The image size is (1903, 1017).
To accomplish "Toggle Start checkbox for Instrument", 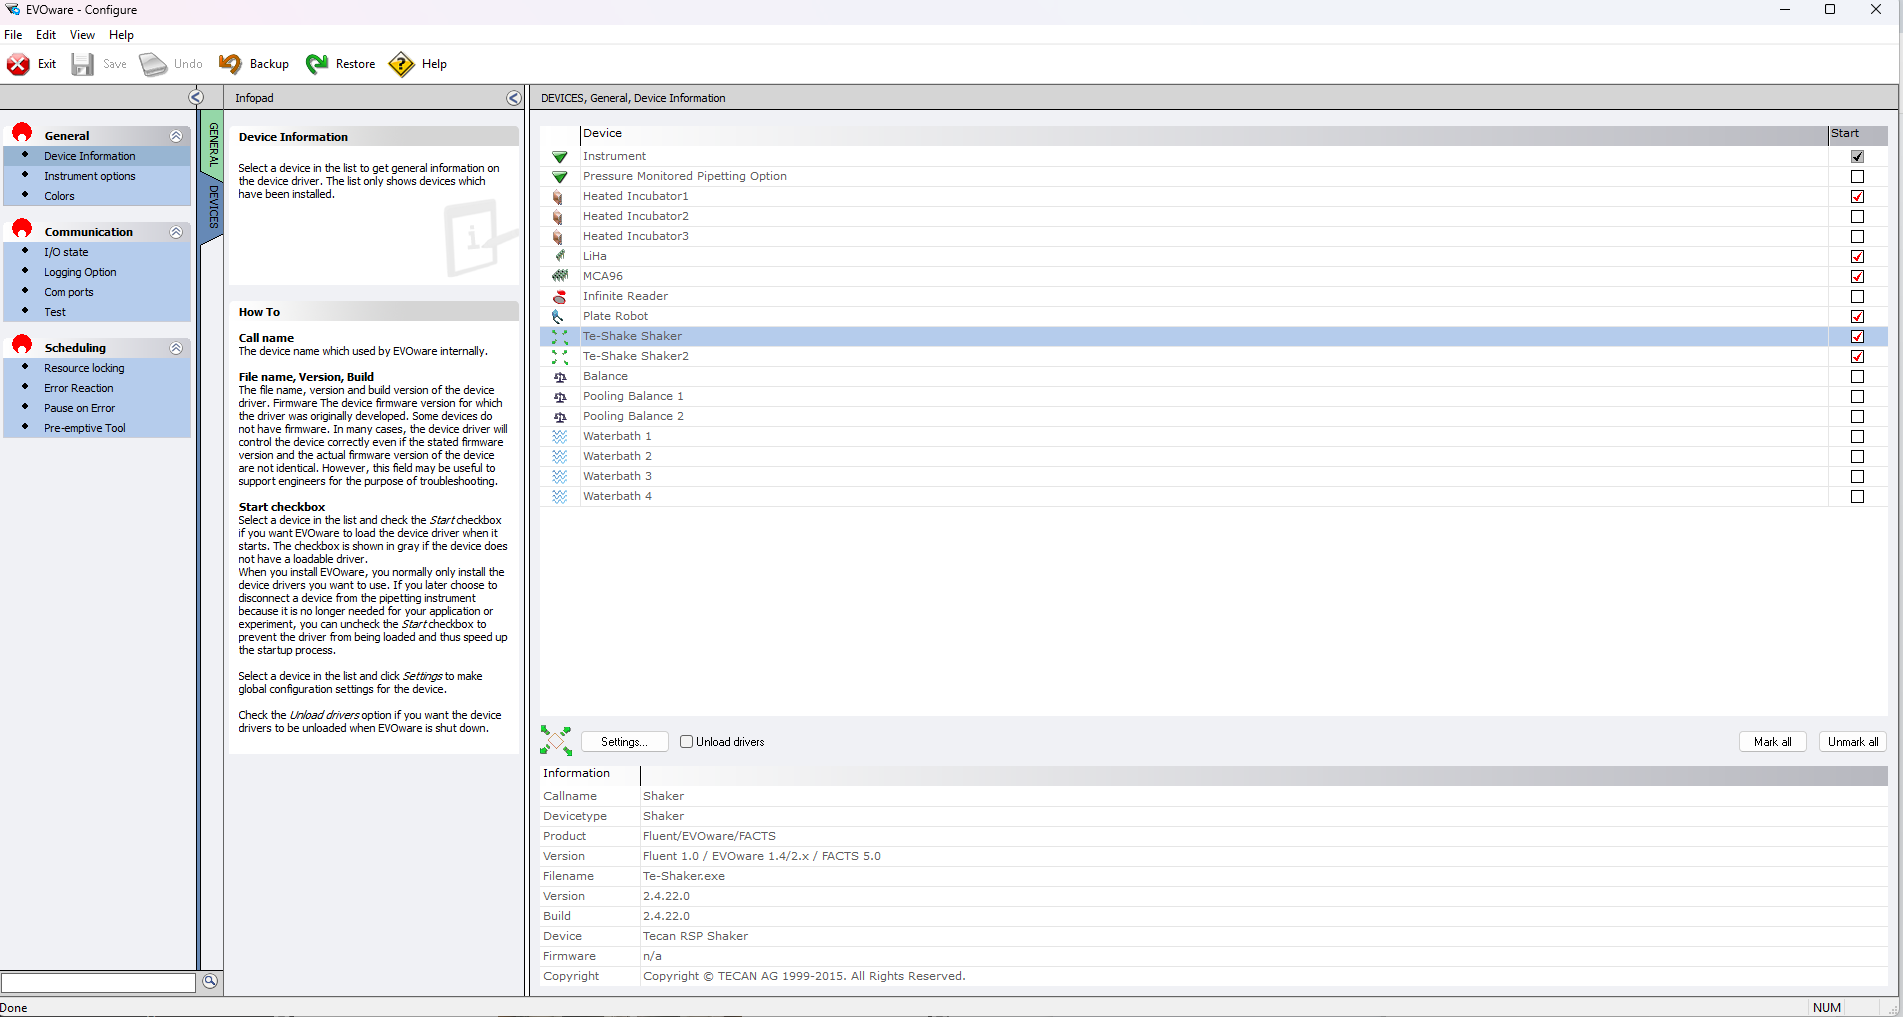I will tap(1857, 156).
